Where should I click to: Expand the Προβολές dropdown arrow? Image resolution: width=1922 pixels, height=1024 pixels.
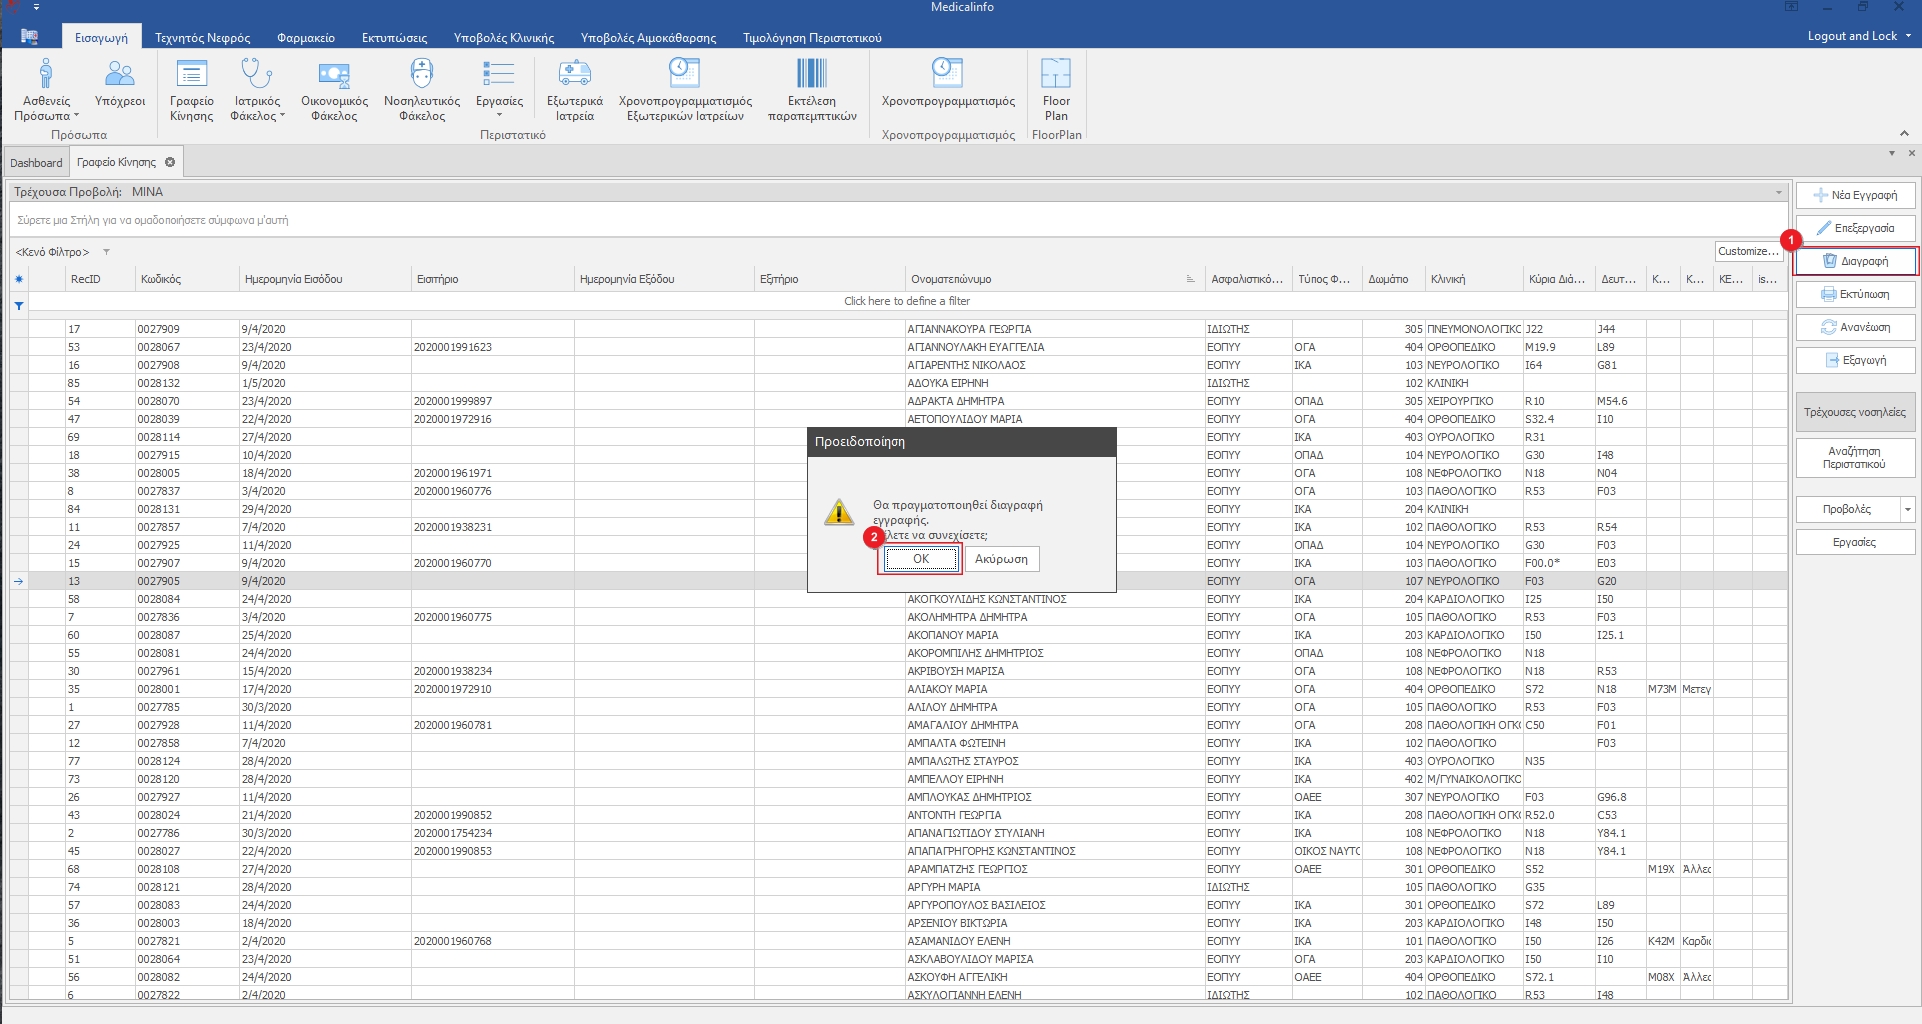tap(1907, 510)
